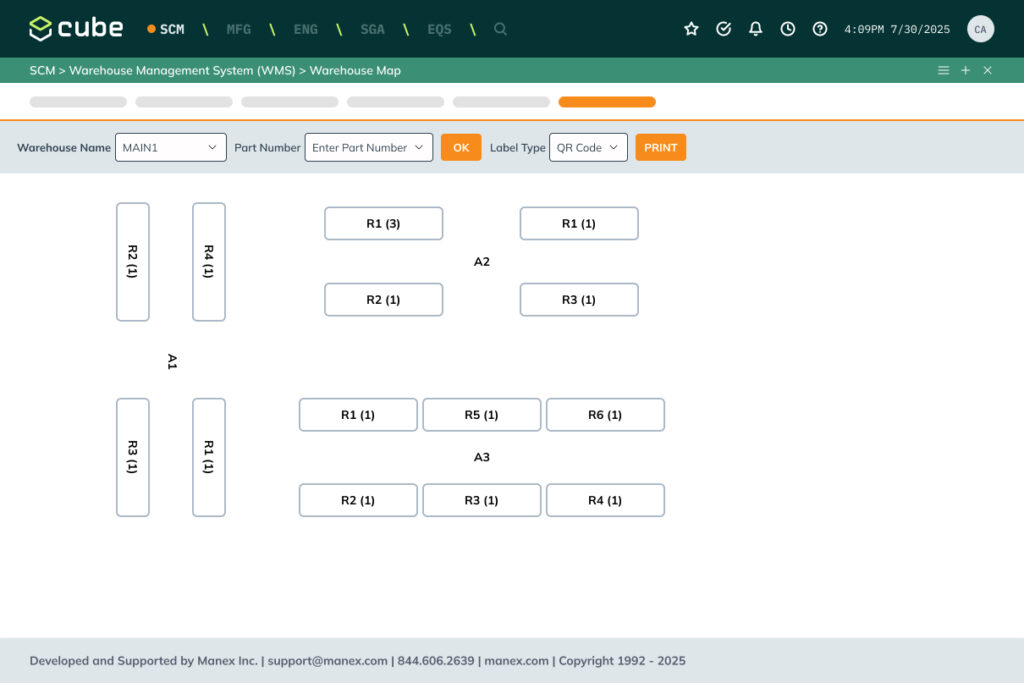Click the PRINT button
This screenshot has width=1024, height=683.
tap(660, 147)
